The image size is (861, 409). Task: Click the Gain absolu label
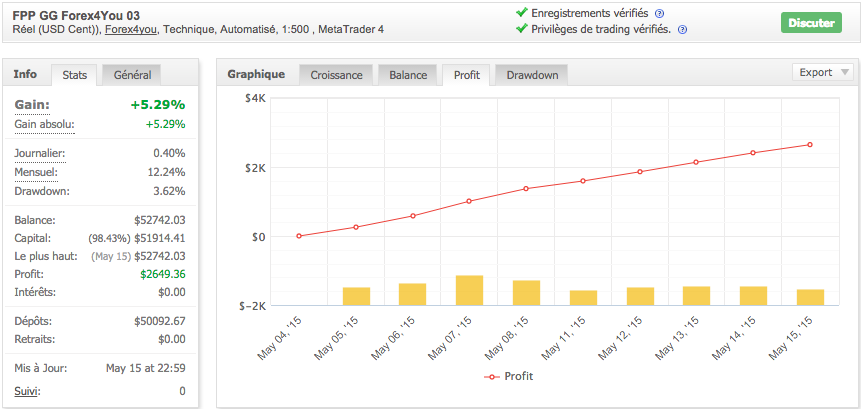tap(44, 124)
